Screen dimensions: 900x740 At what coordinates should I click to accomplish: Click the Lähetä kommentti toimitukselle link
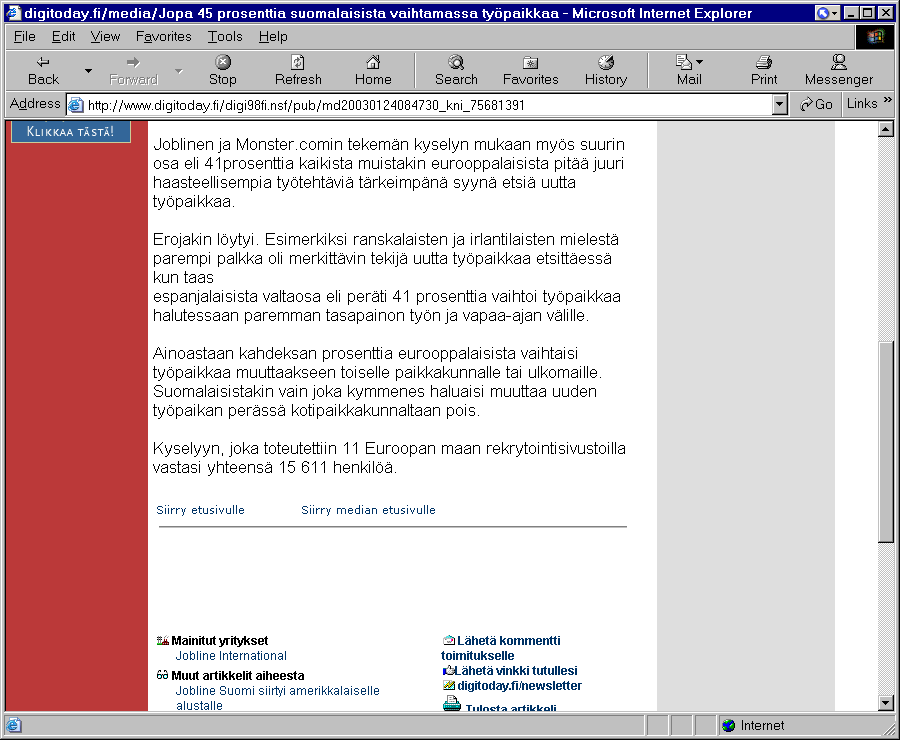(x=501, y=648)
